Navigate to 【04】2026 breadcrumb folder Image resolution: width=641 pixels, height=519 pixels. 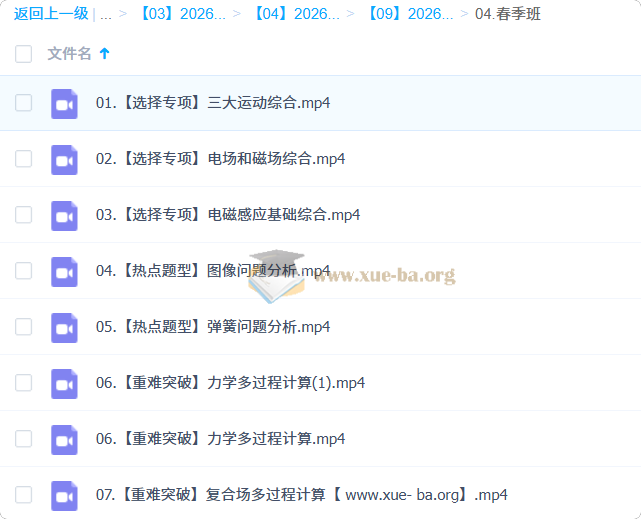point(295,14)
